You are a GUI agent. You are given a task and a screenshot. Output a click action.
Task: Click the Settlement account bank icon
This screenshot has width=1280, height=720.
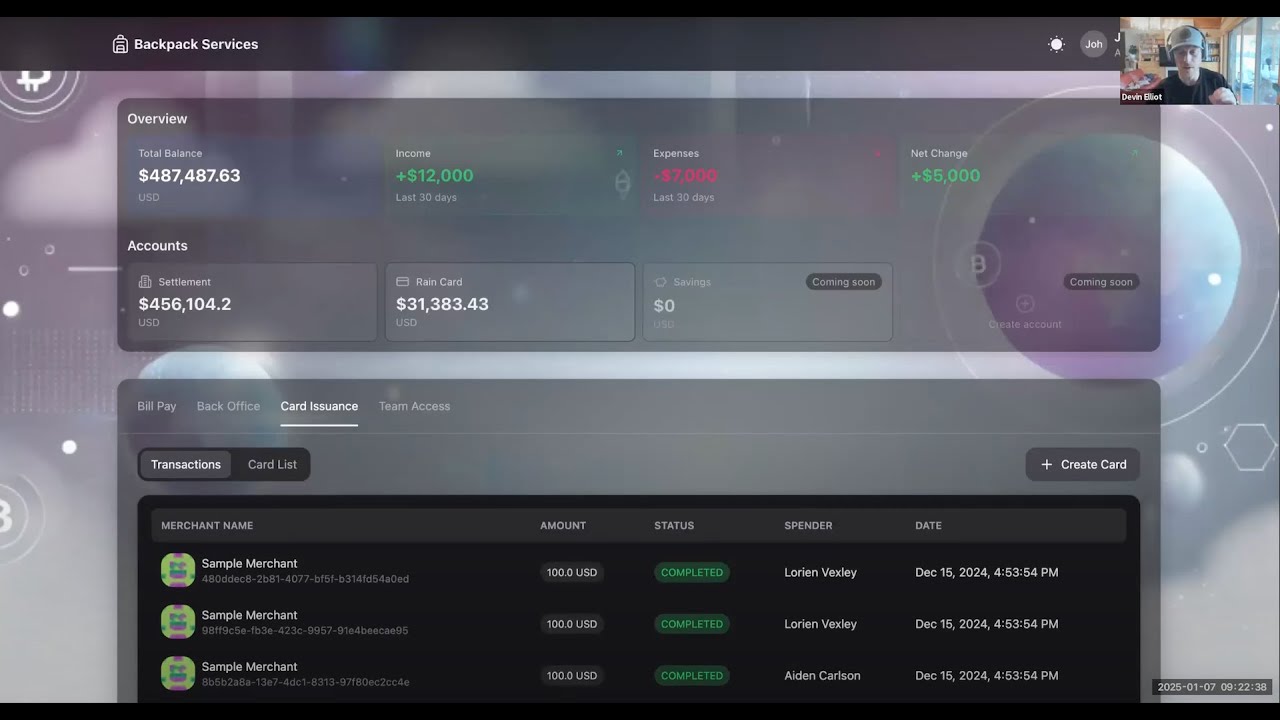click(x=145, y=282)
